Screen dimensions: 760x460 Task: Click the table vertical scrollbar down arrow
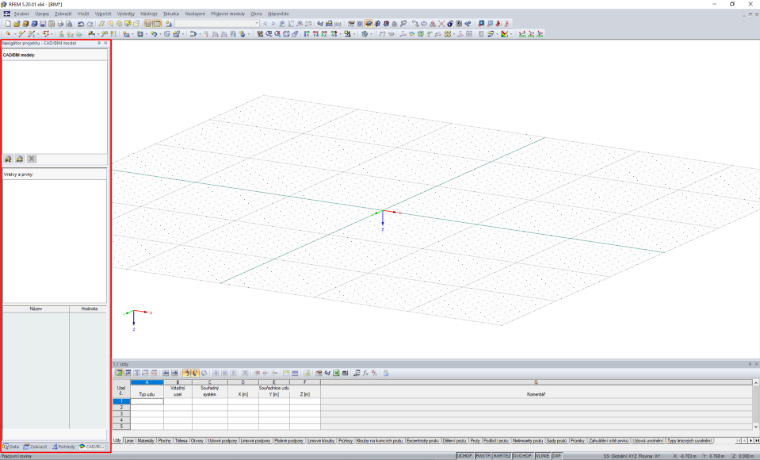pos(756,427)
